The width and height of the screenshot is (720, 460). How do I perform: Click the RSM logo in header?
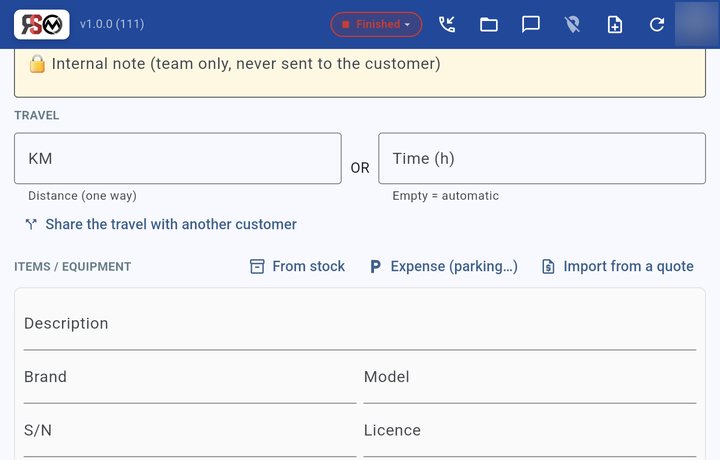(42, 24)
